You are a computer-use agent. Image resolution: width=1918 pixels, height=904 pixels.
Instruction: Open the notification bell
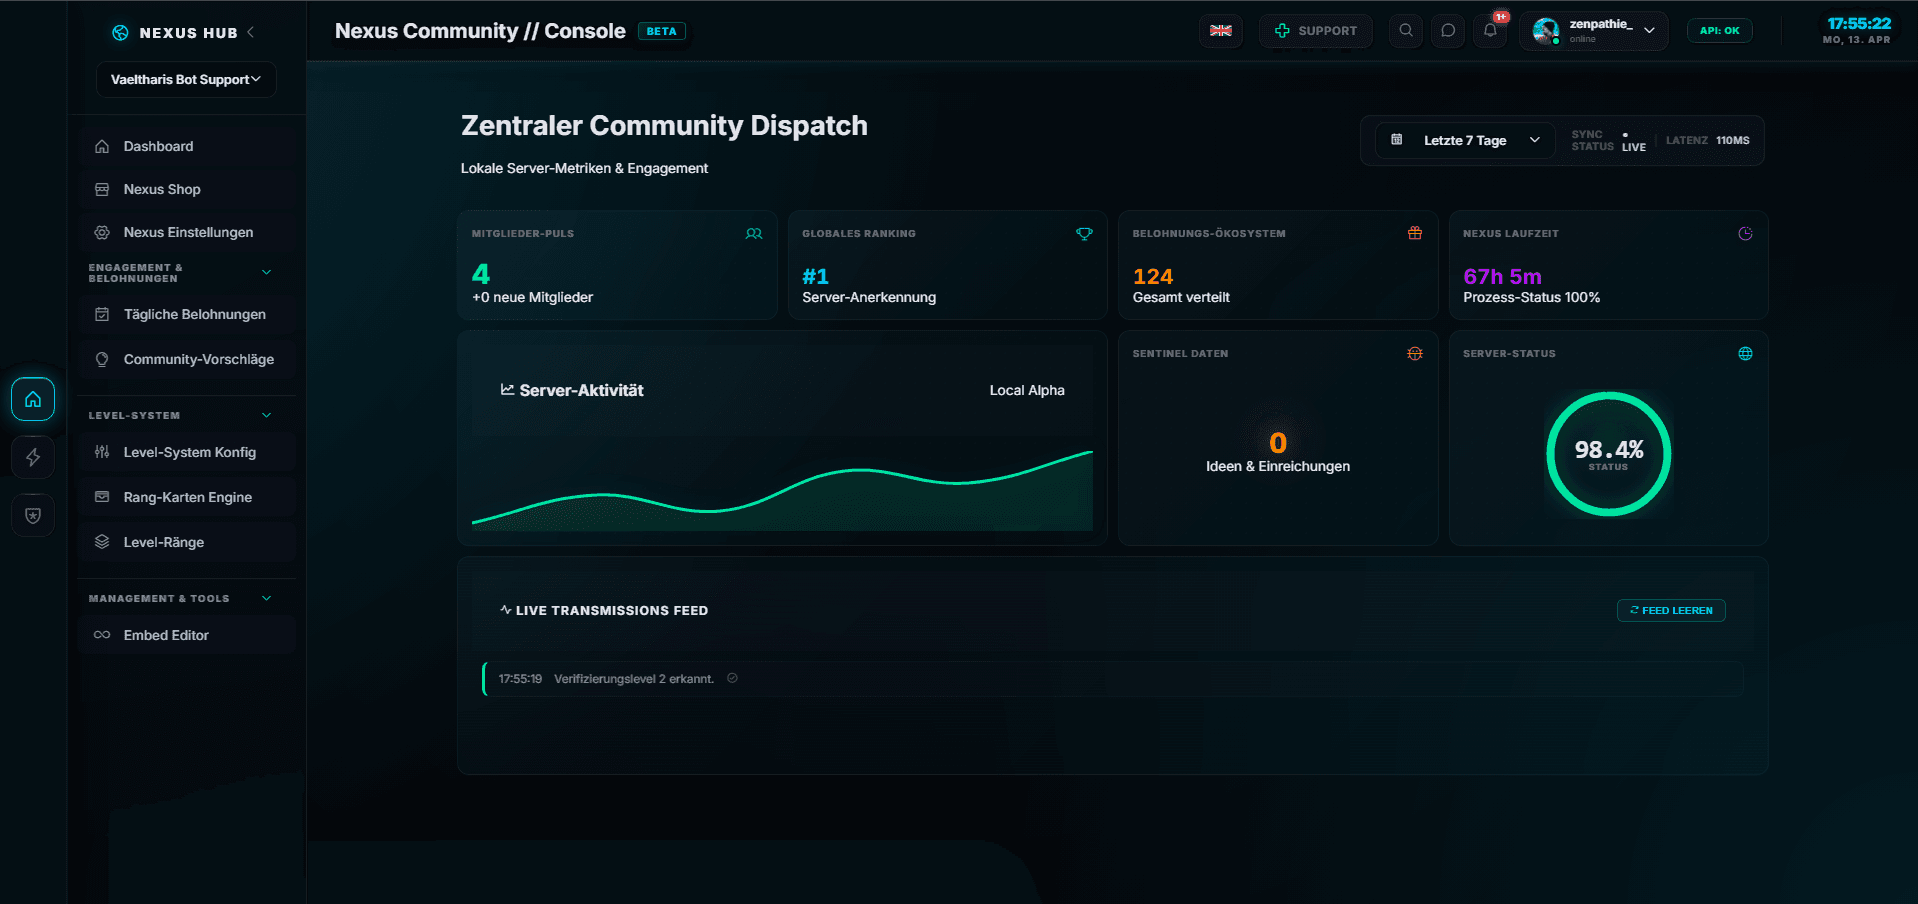click(1490, 31)
